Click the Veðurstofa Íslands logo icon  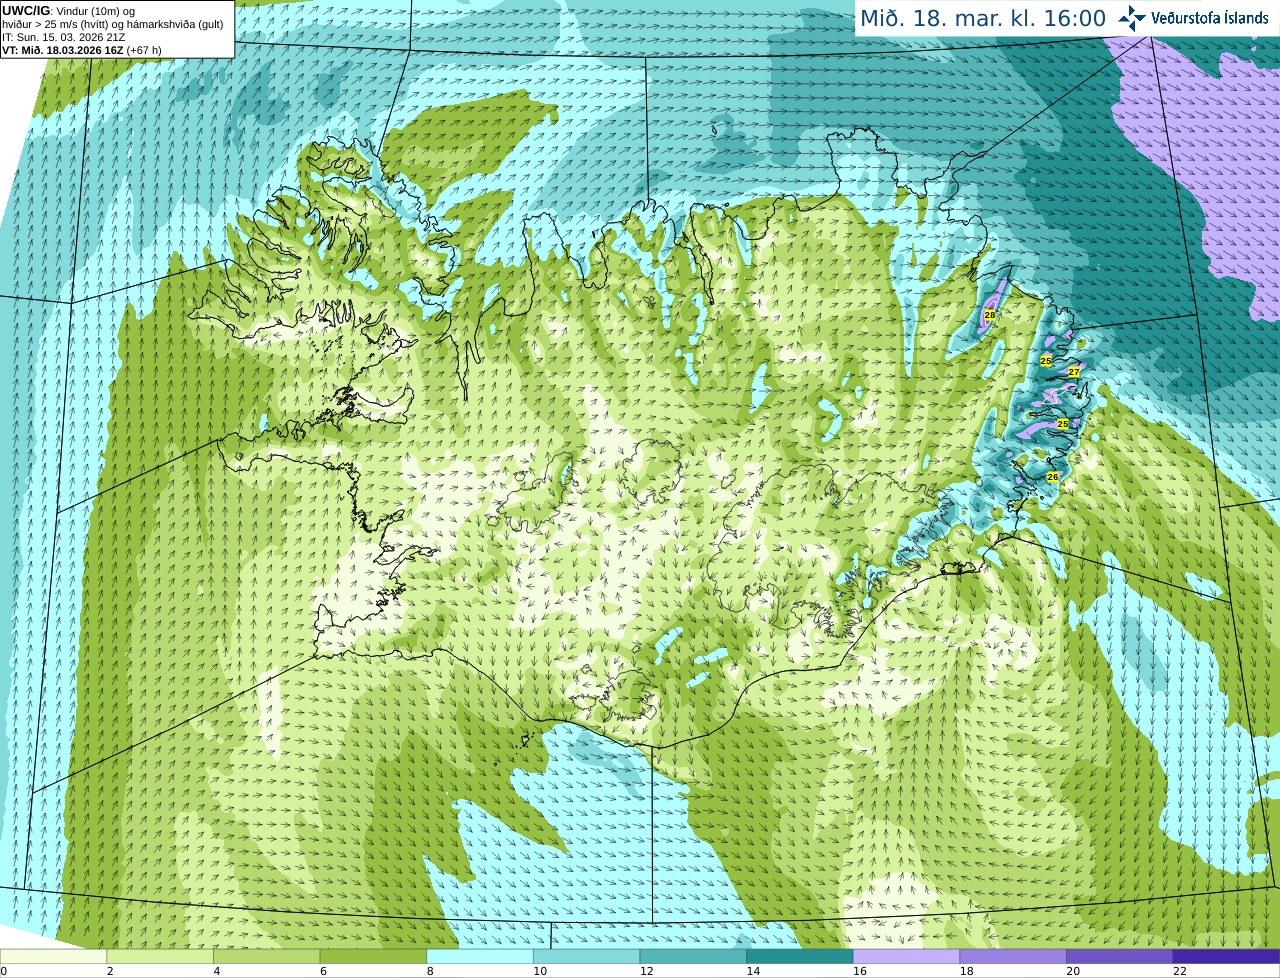[1132, 18]
